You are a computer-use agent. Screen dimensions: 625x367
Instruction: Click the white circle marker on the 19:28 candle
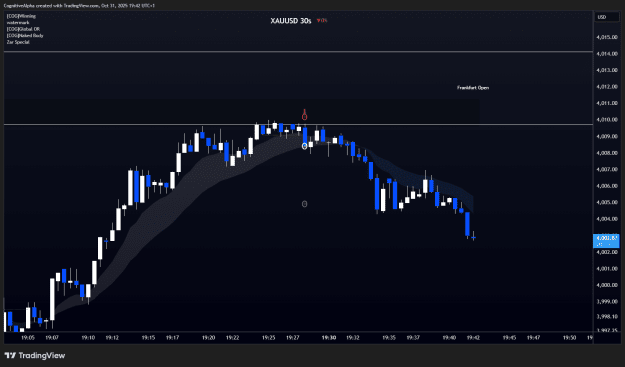[305, 146]
